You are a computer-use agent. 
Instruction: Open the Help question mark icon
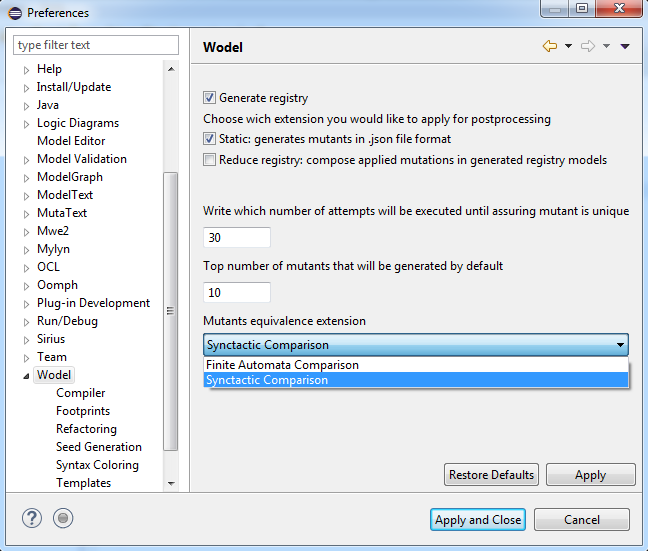click(32, 518)
